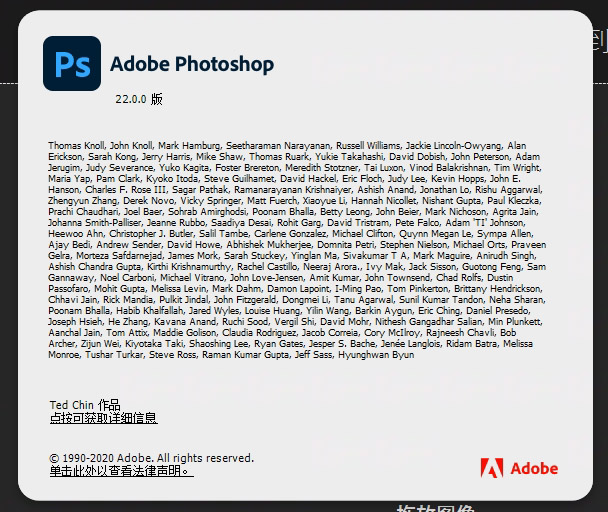Click Raman Kumar Gupta in the last credits line

pyautogui.click(x=242, y=355)
